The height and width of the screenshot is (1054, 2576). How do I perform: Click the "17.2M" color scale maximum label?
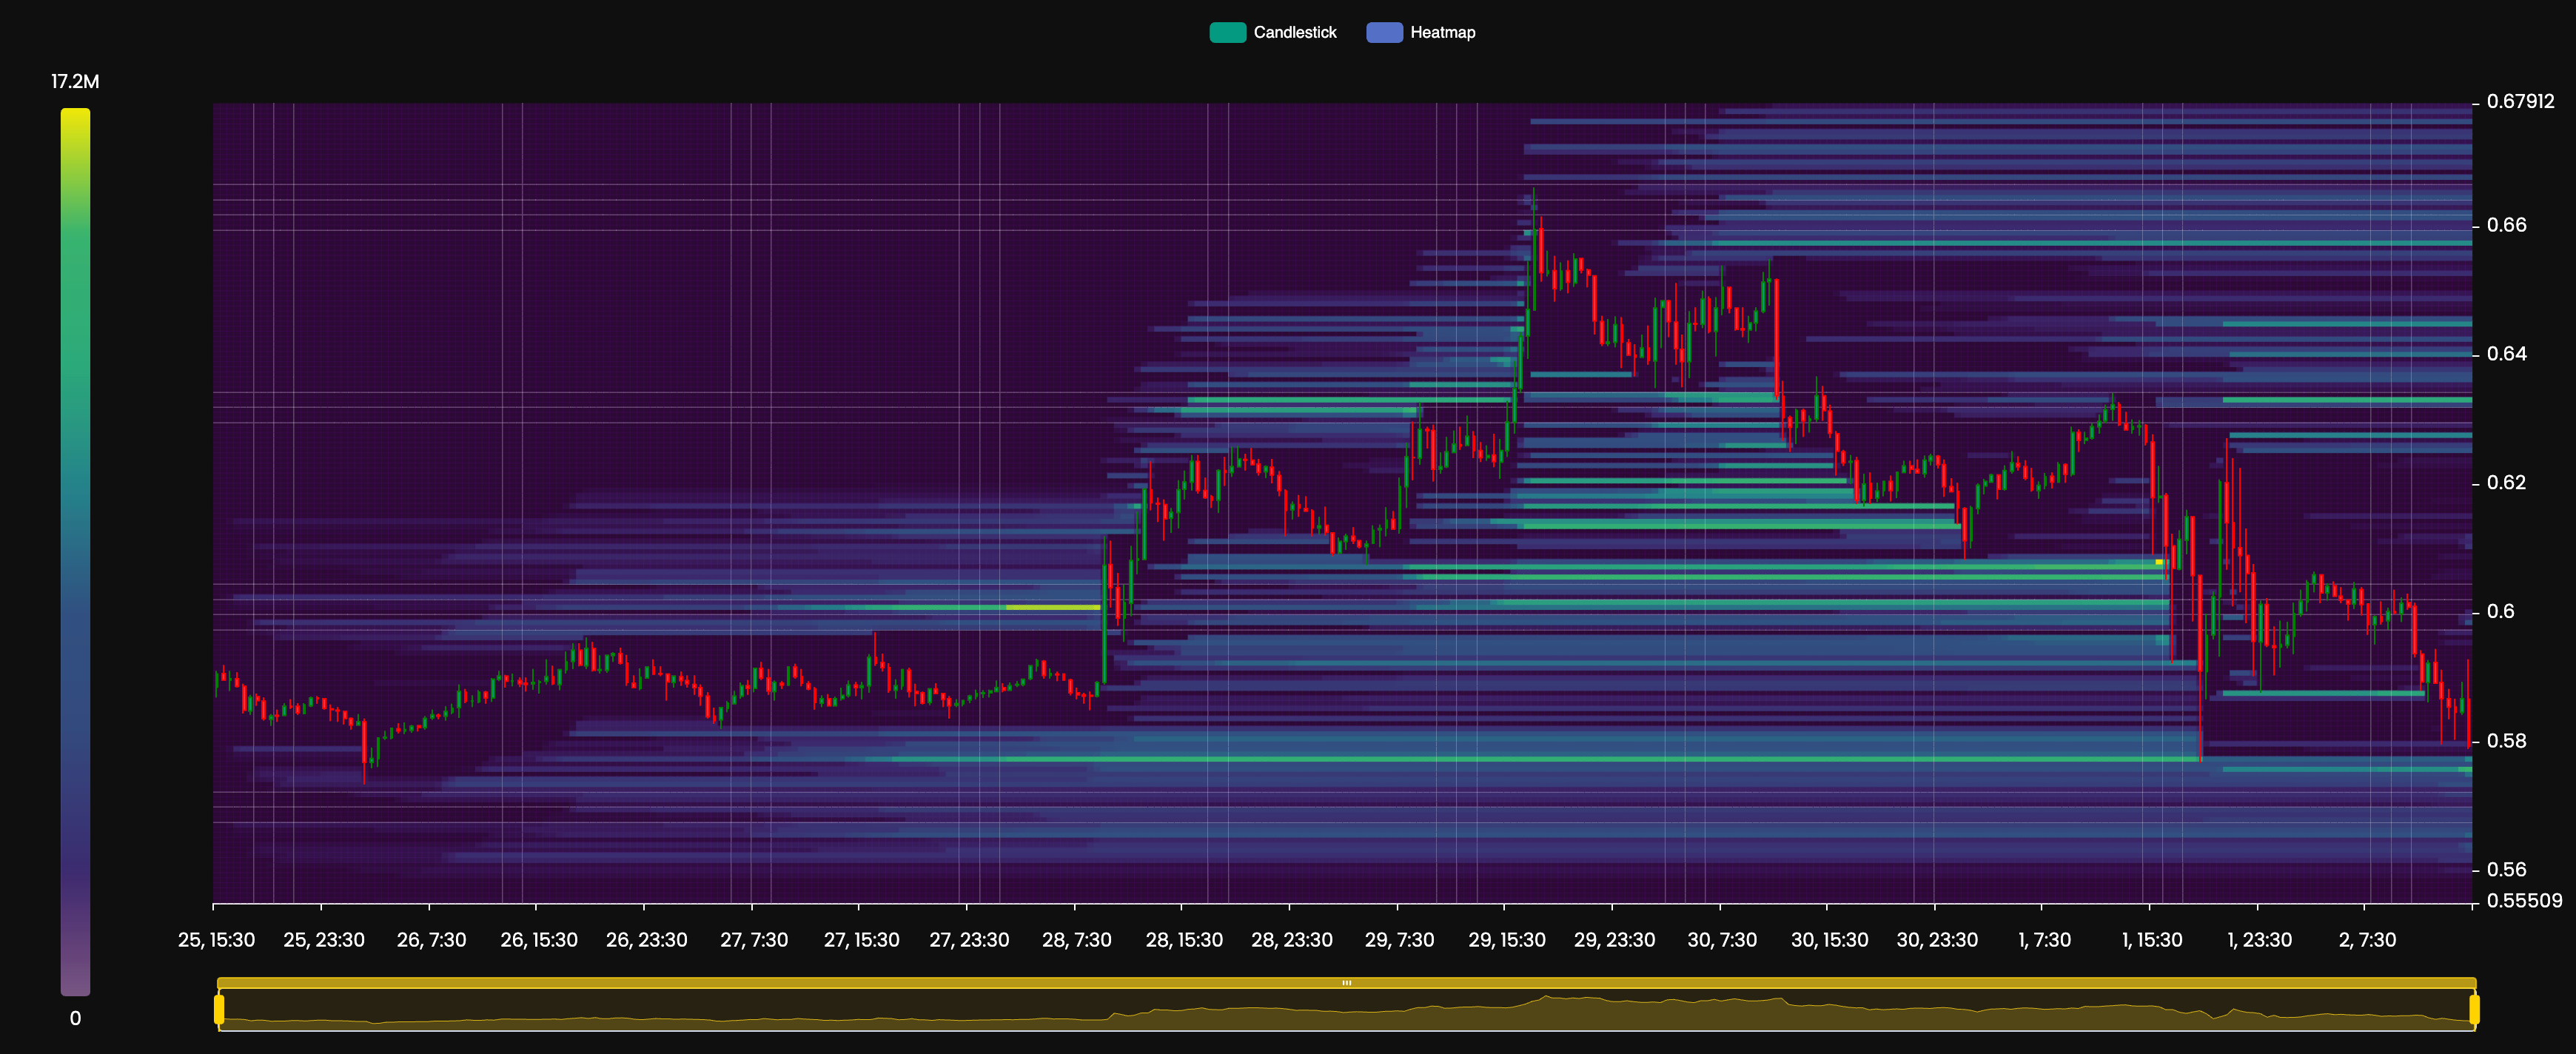click(75, 81)
